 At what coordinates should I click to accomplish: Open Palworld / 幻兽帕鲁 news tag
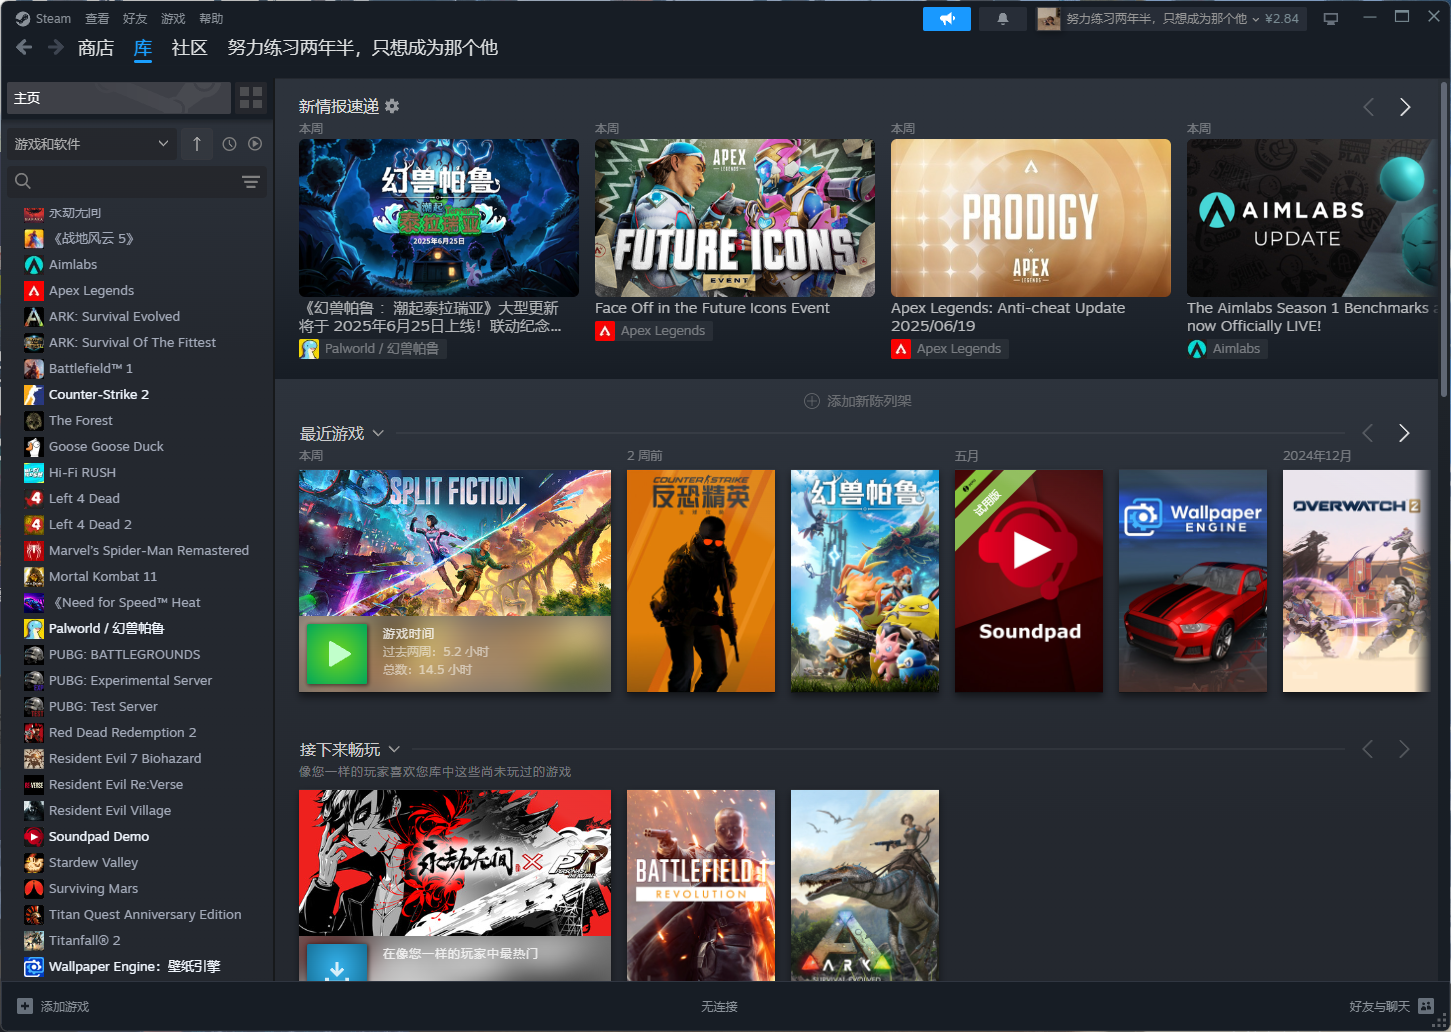(x=371, y=348)
